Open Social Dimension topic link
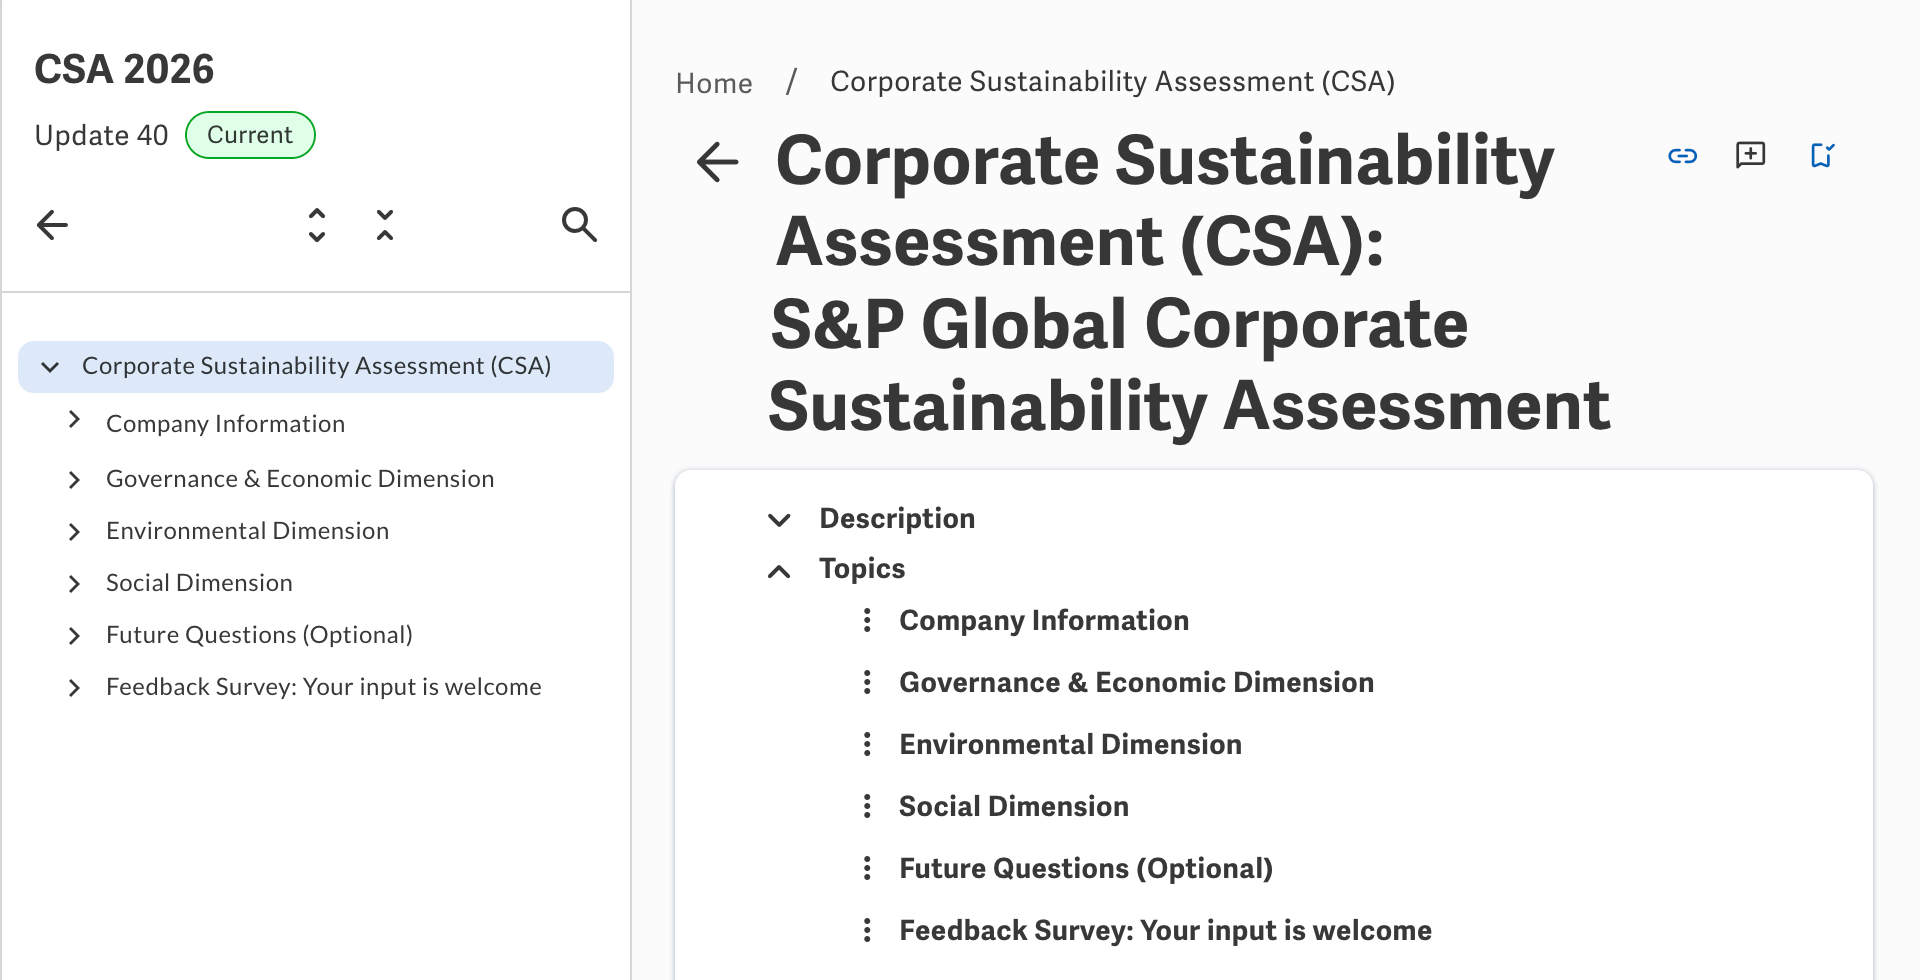The height and width of the screenshot is (980, 1920). tap(1013, 807)
